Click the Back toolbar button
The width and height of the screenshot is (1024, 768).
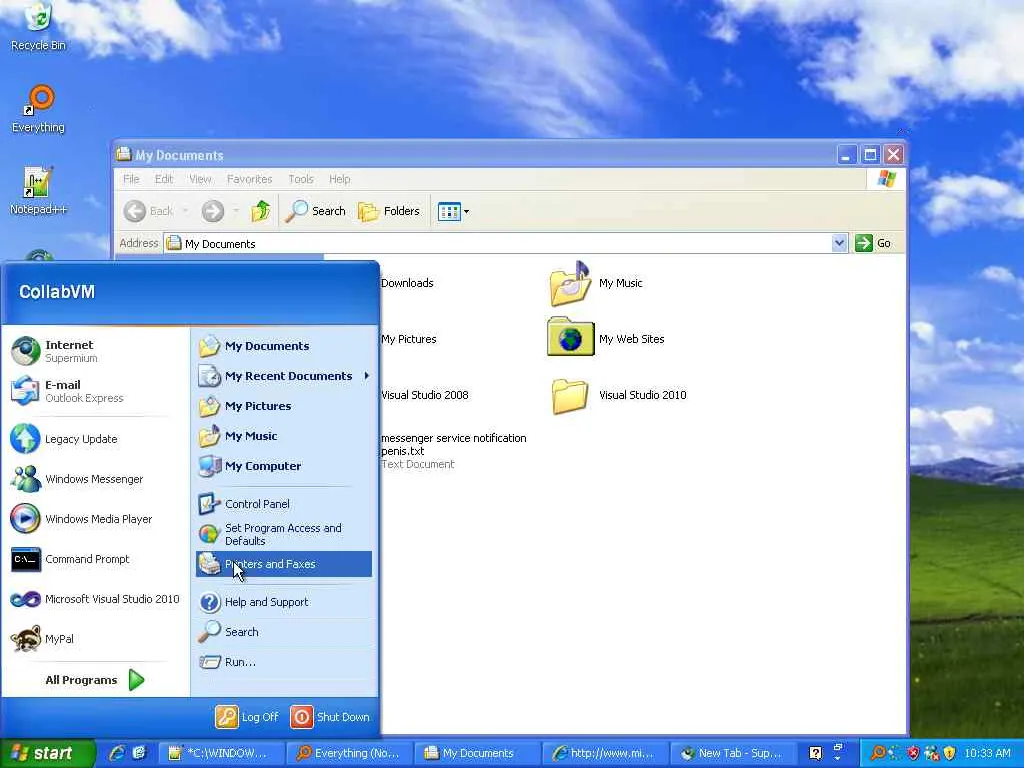tap(148, 211)
